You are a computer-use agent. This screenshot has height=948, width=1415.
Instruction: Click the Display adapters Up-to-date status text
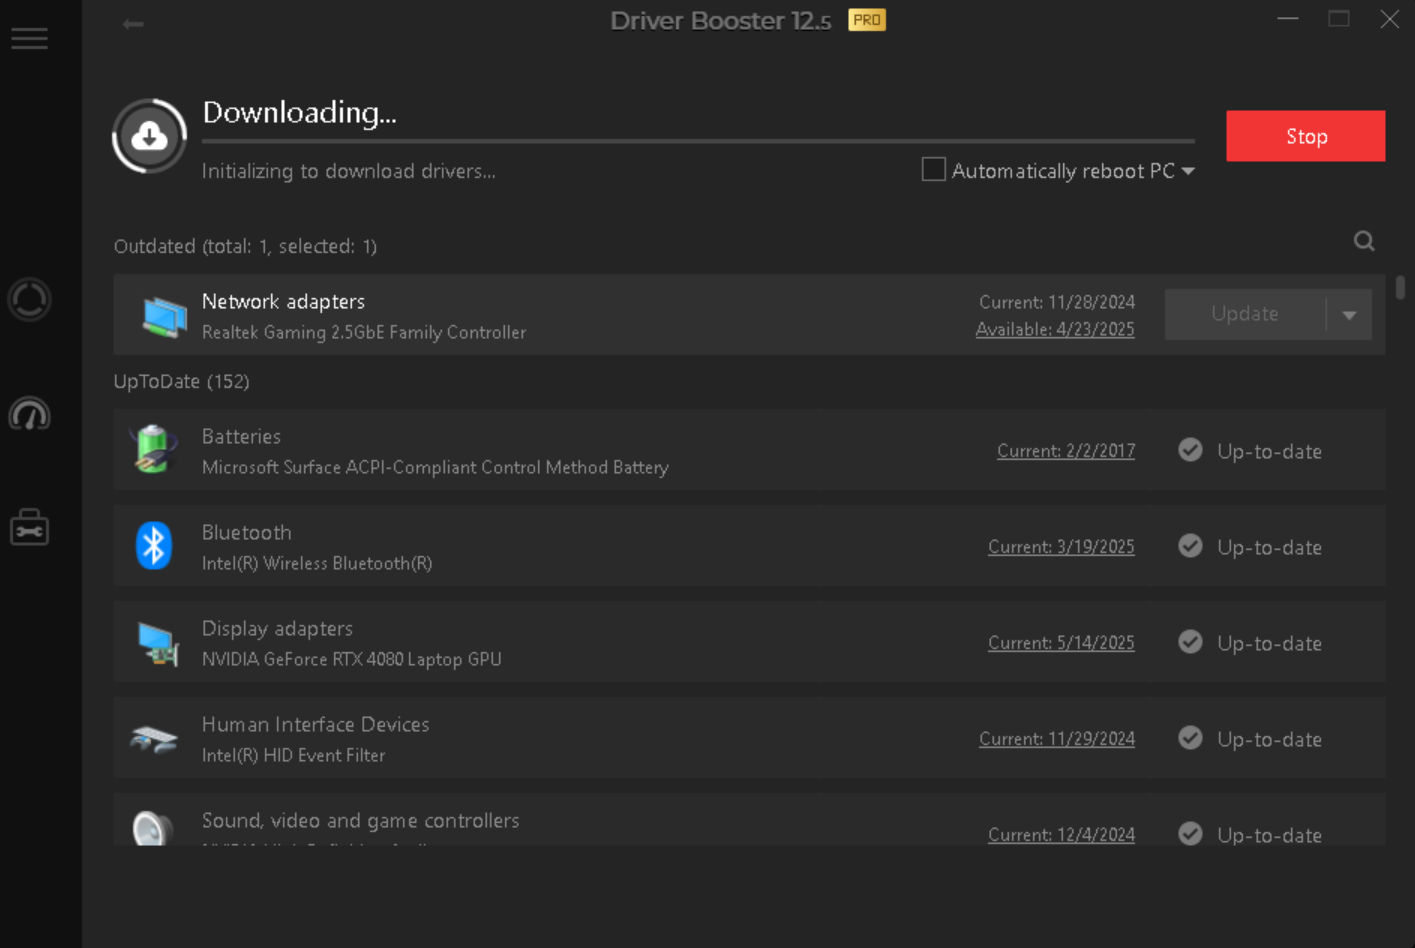click(1269, 643)
